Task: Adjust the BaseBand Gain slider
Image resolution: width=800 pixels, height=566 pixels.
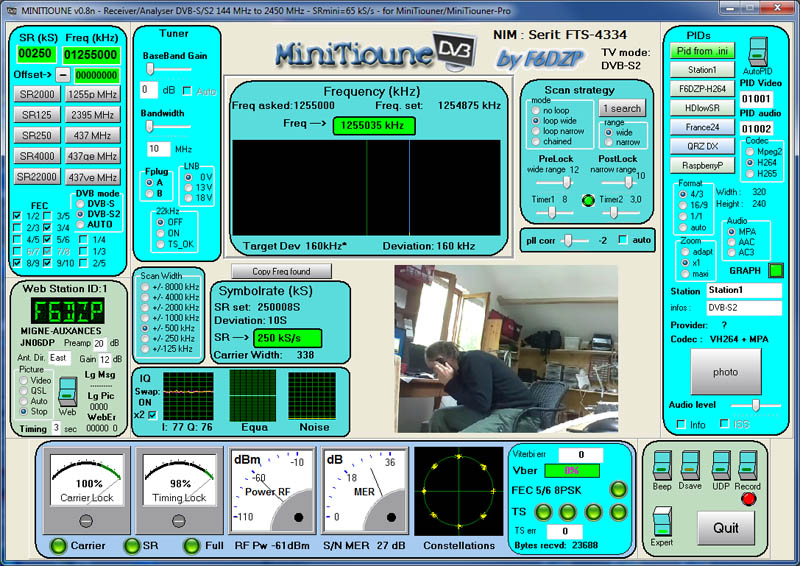Action: 167,69
